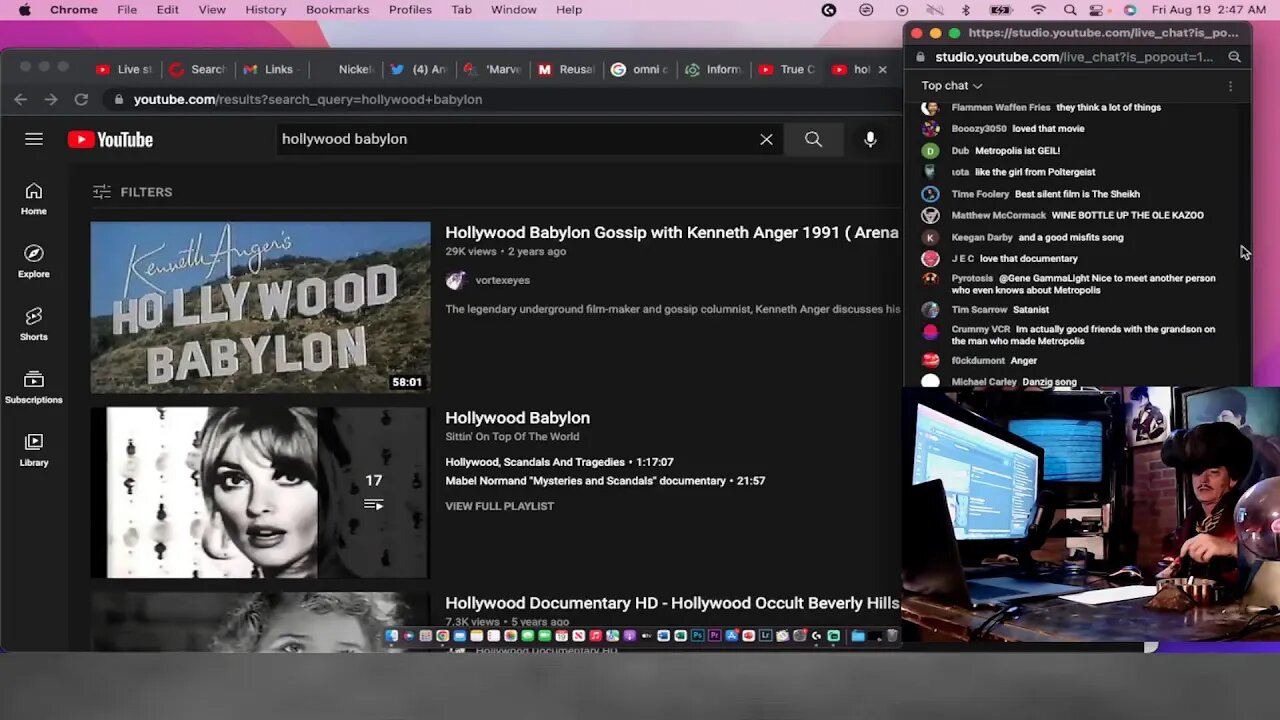The image size is (1280, 720).
Task: Open Hollywood, Scandals And Tragedies playlist item
Action: click(559, 462)
